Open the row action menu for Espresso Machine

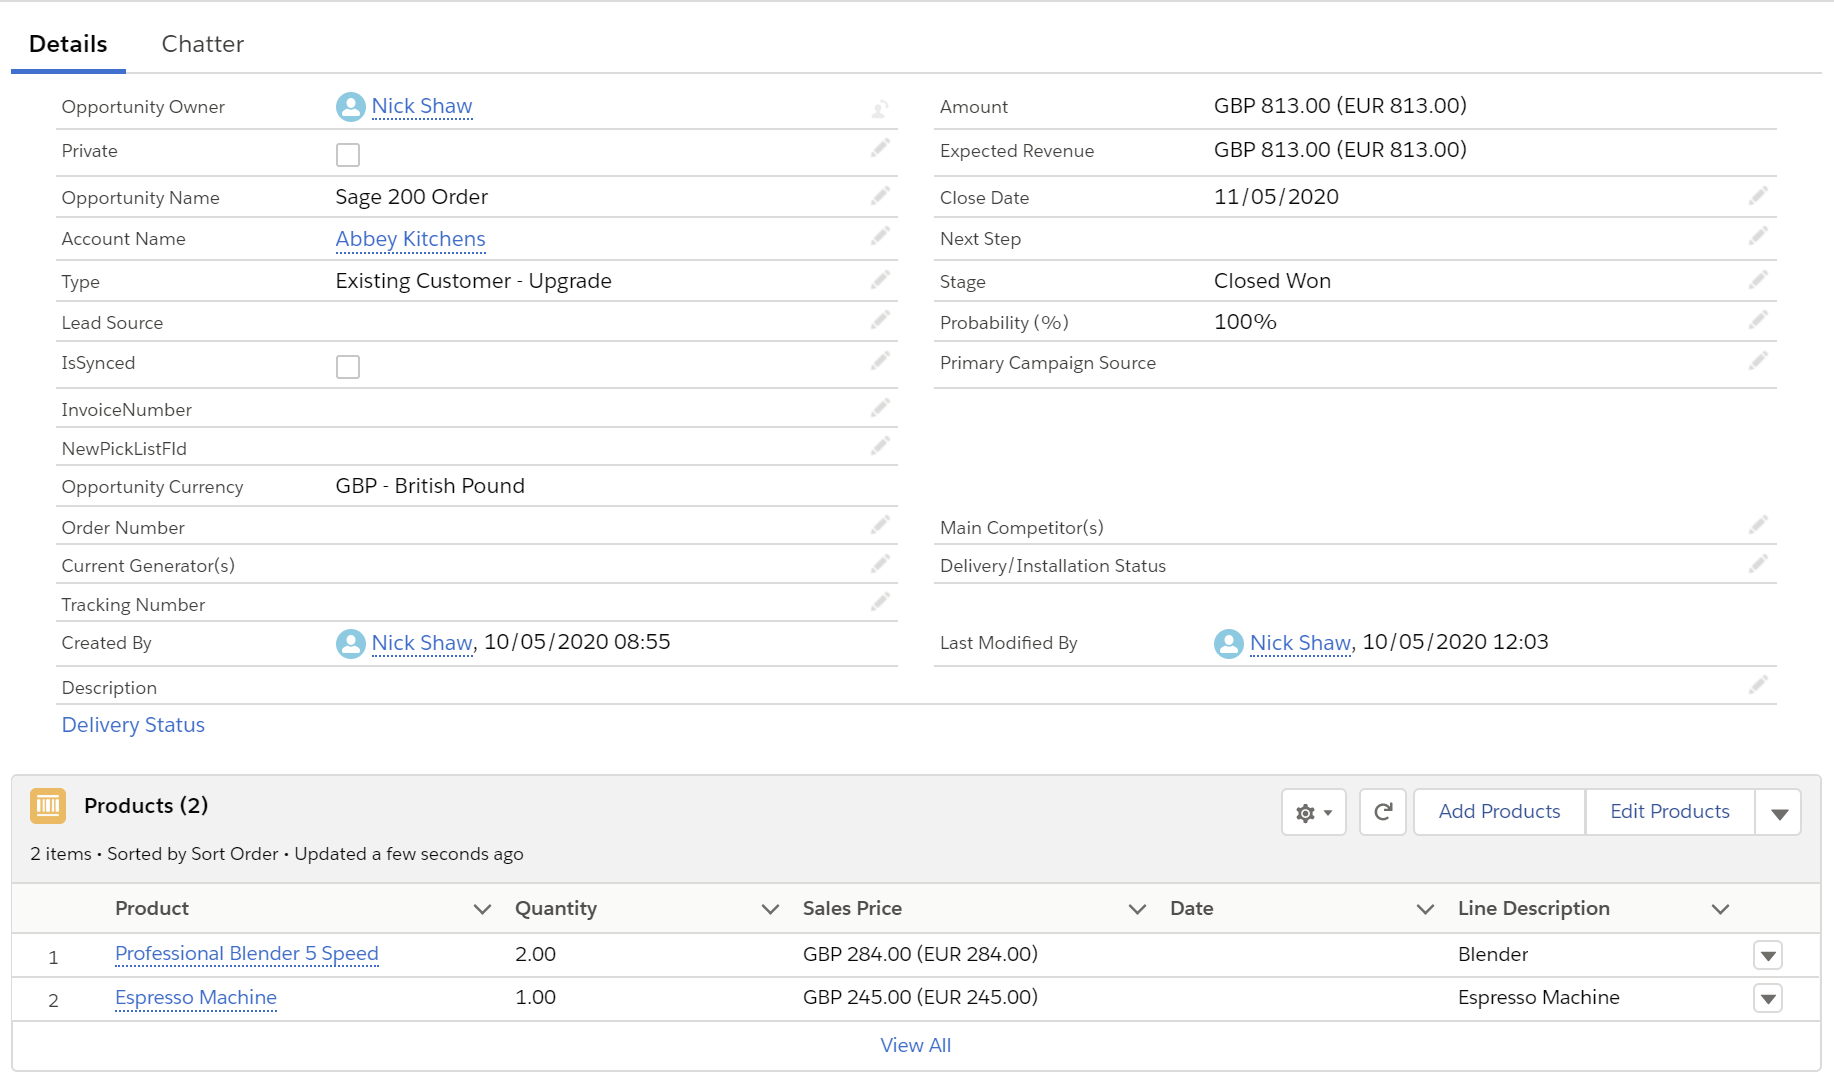coord(1768,999)
